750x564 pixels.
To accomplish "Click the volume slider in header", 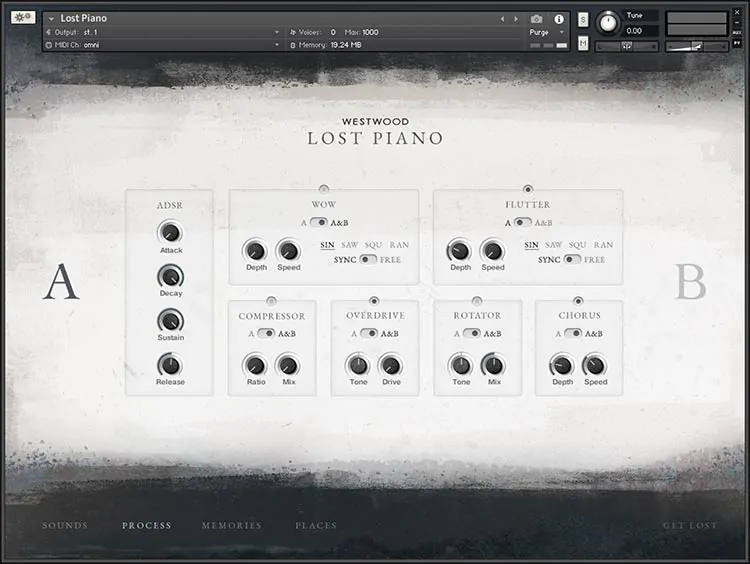I will pos(696,46).
